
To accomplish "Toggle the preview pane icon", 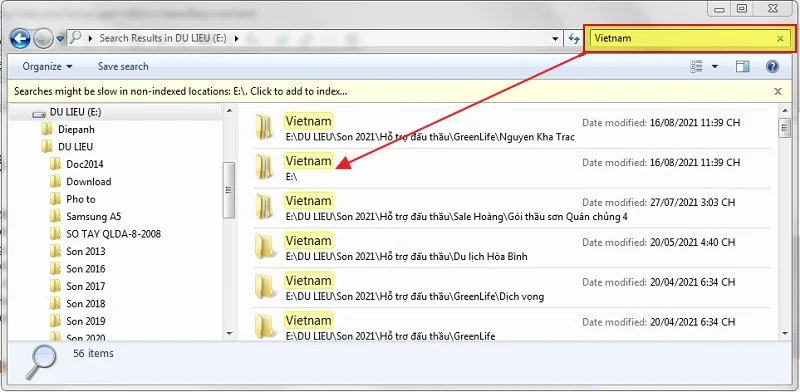I will coord(742,66).
